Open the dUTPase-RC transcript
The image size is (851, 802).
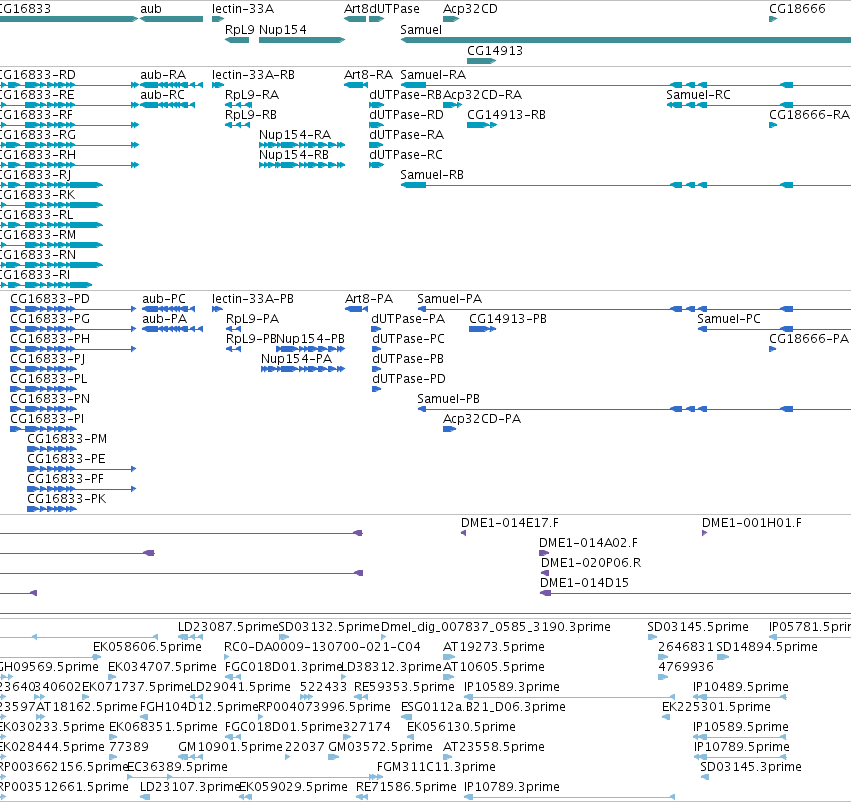[406, 155]
